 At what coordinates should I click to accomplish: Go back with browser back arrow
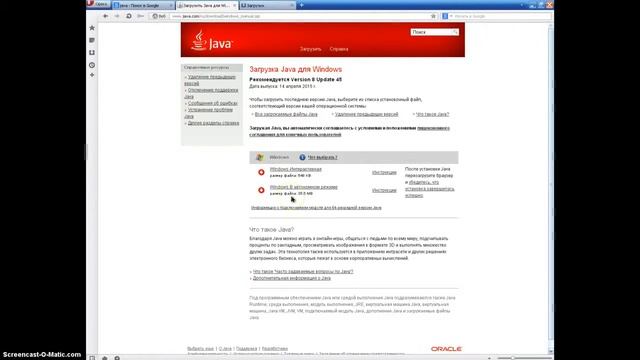[x=106, y=16]
